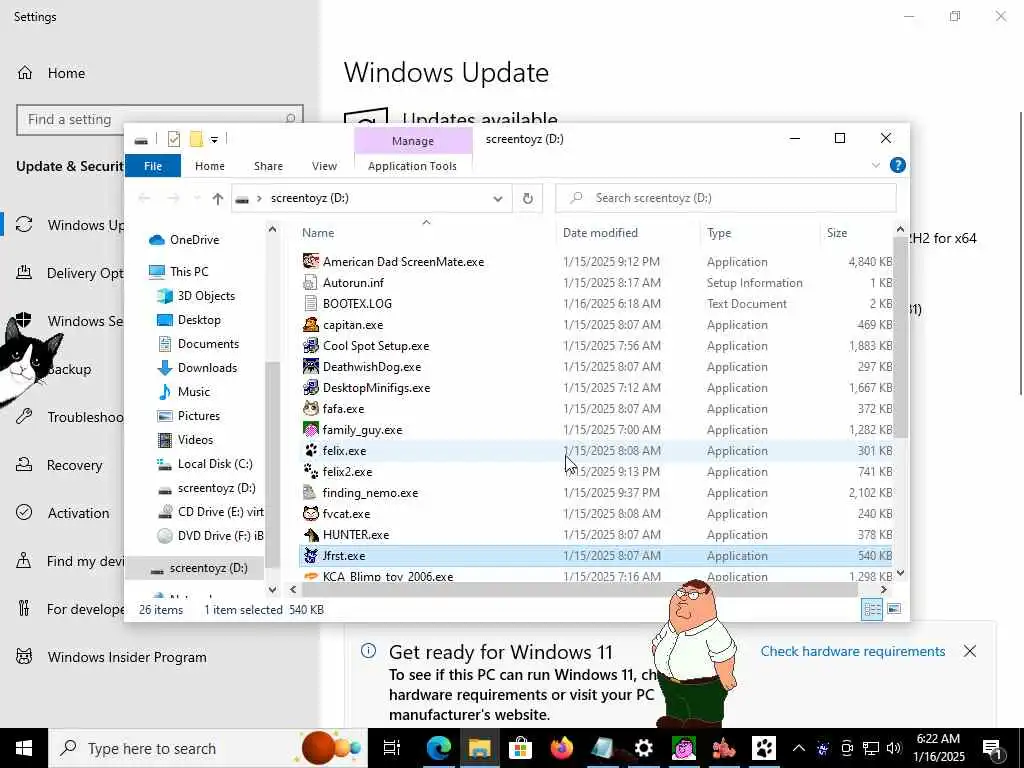Select the fvcat.exe cat icon
This screenshot has width=1024, height=768.
click(x=311, y=513)
